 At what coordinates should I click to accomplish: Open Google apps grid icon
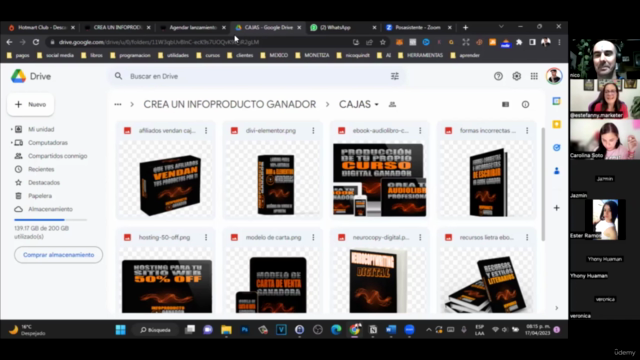(534, 76)
